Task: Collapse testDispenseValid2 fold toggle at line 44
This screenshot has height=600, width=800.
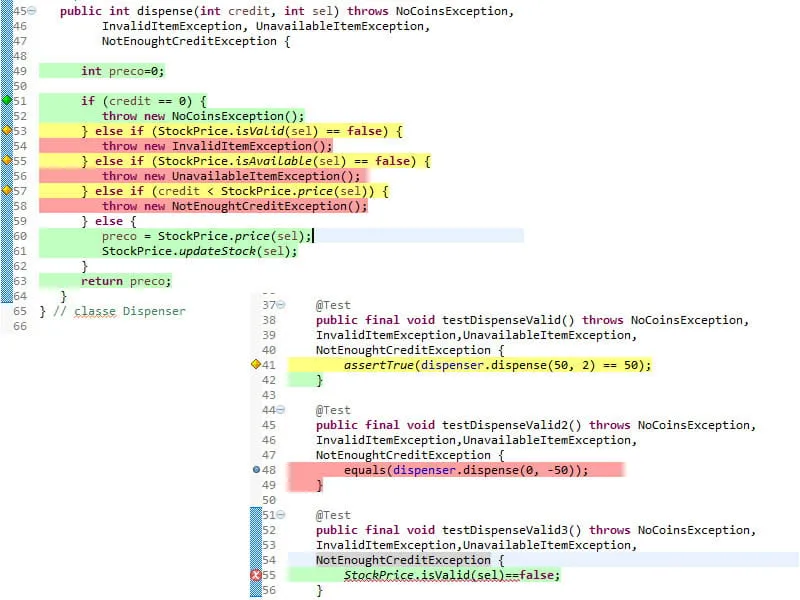Action: point(281,410)
